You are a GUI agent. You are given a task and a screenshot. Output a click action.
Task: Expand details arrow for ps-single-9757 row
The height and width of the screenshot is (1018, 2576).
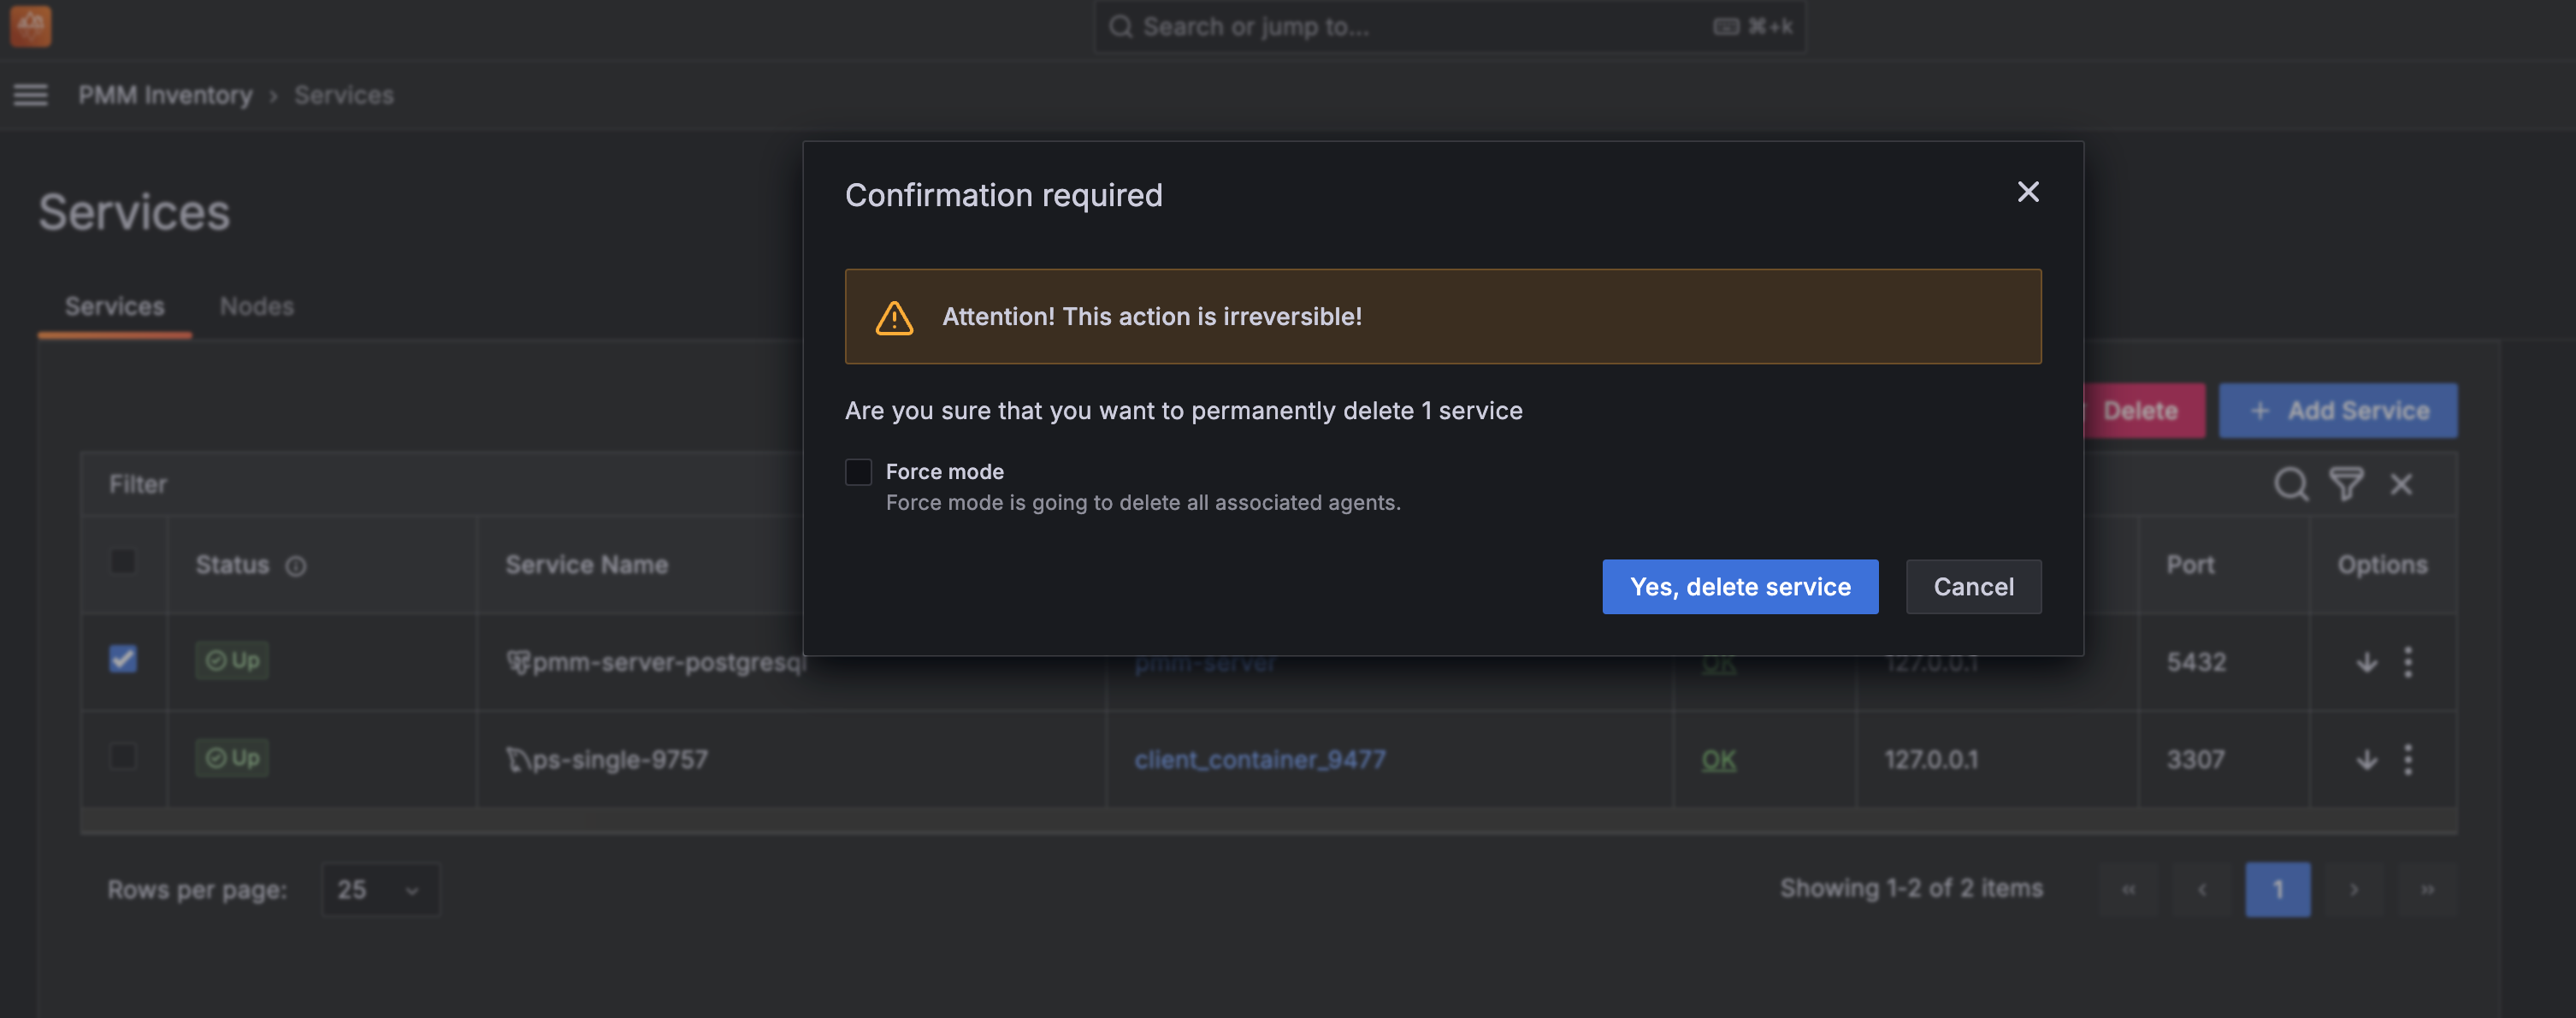(x=2366, y=760)
